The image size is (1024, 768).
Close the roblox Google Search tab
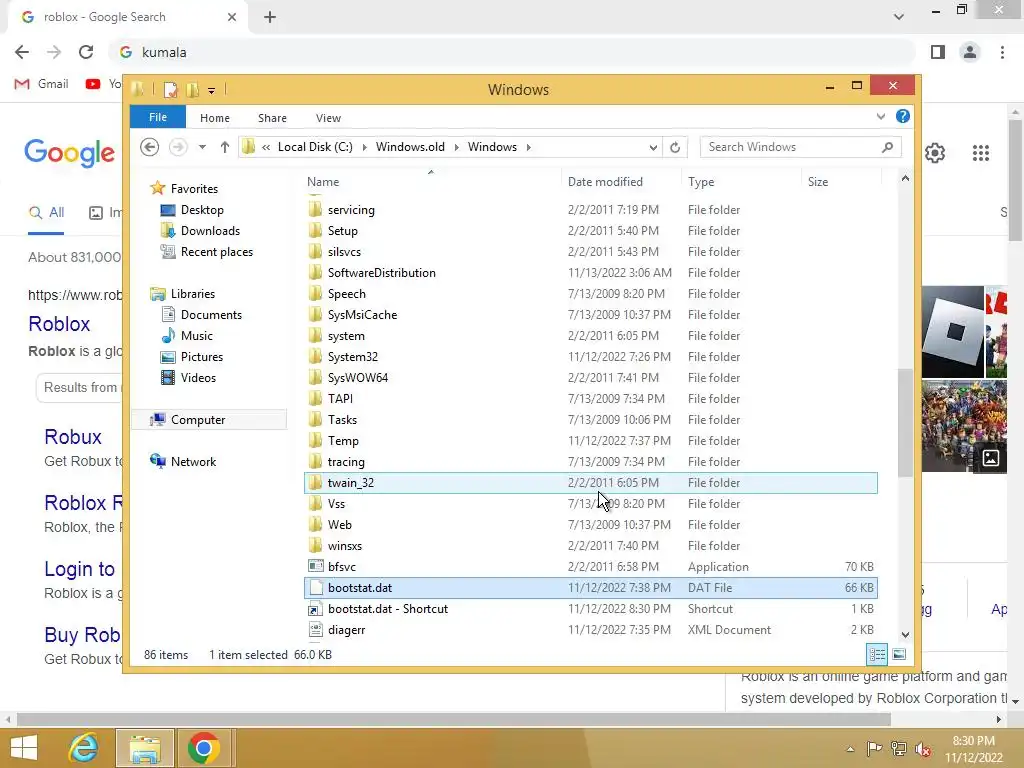click(232, 17)
